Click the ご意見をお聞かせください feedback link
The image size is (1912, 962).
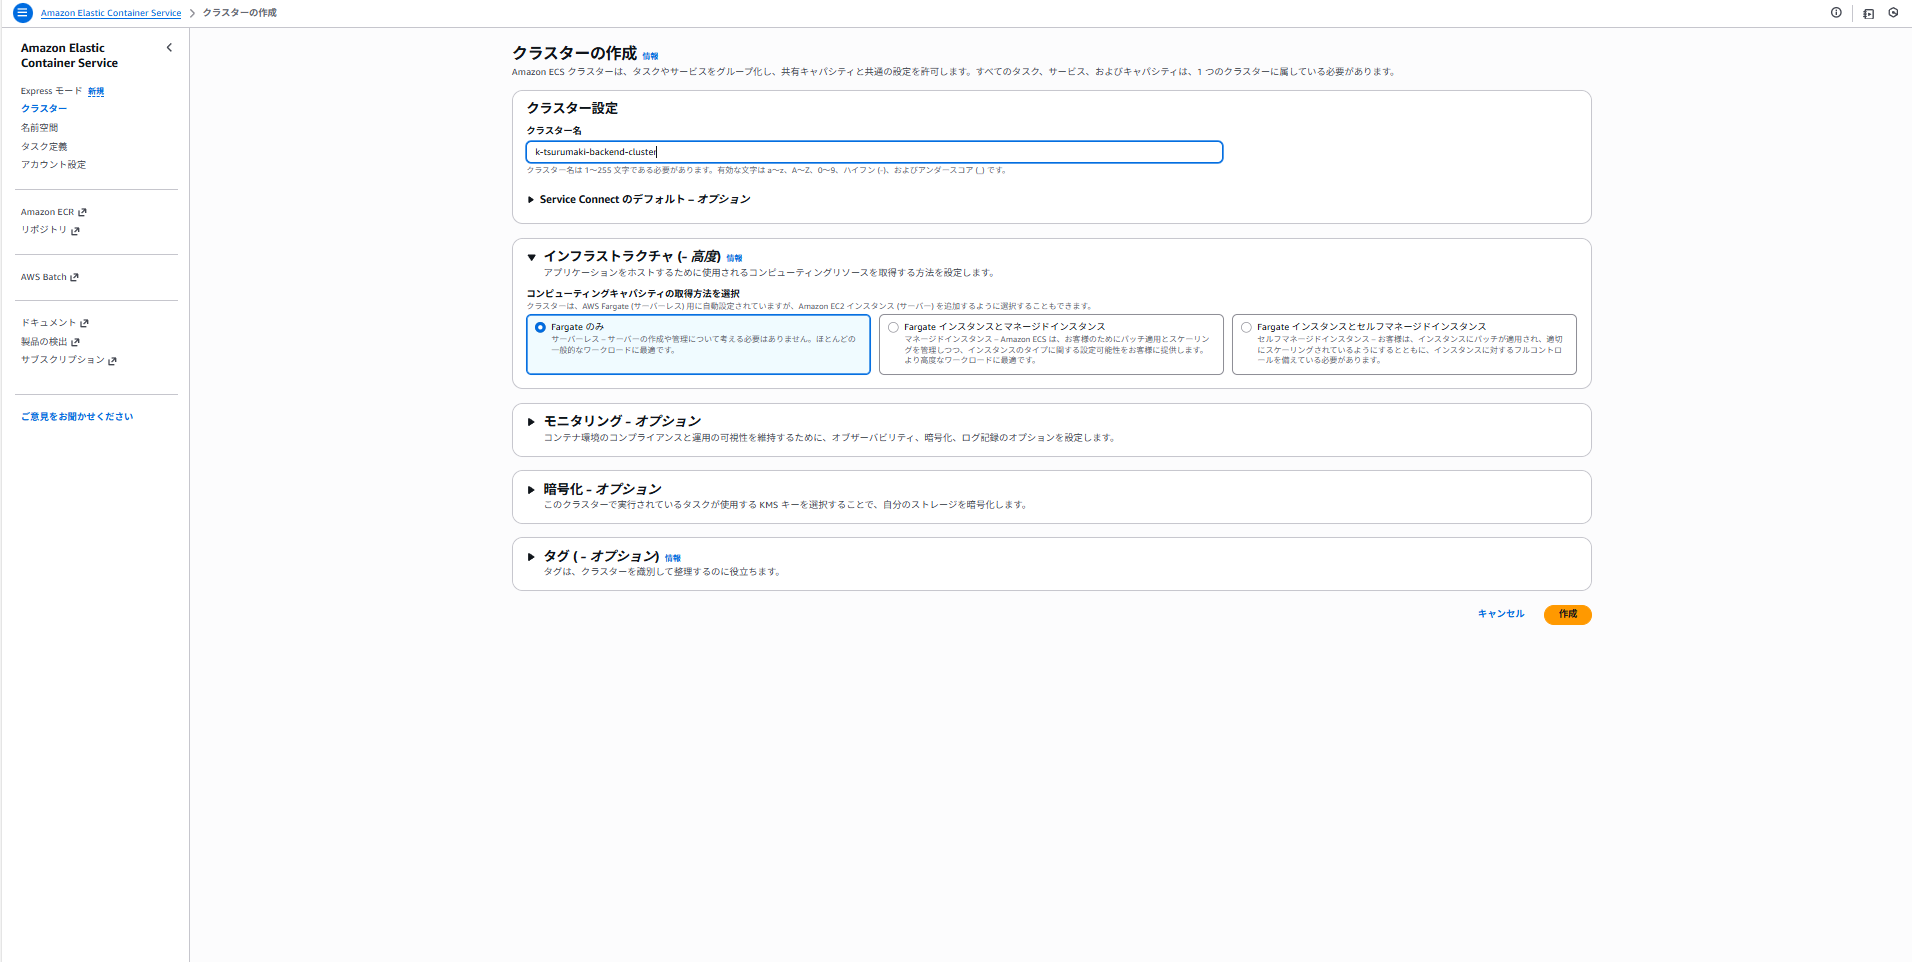tap(77, 417)
